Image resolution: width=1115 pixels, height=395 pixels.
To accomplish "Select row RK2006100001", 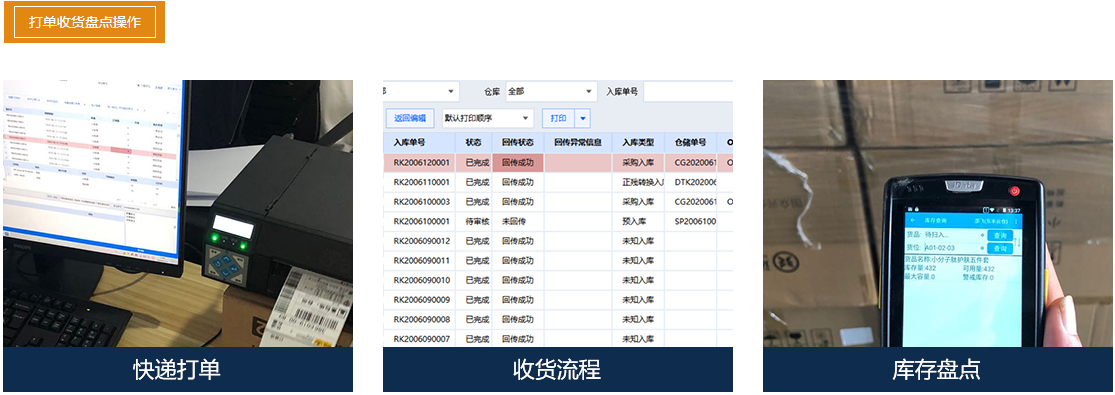I will click(558, 221).
